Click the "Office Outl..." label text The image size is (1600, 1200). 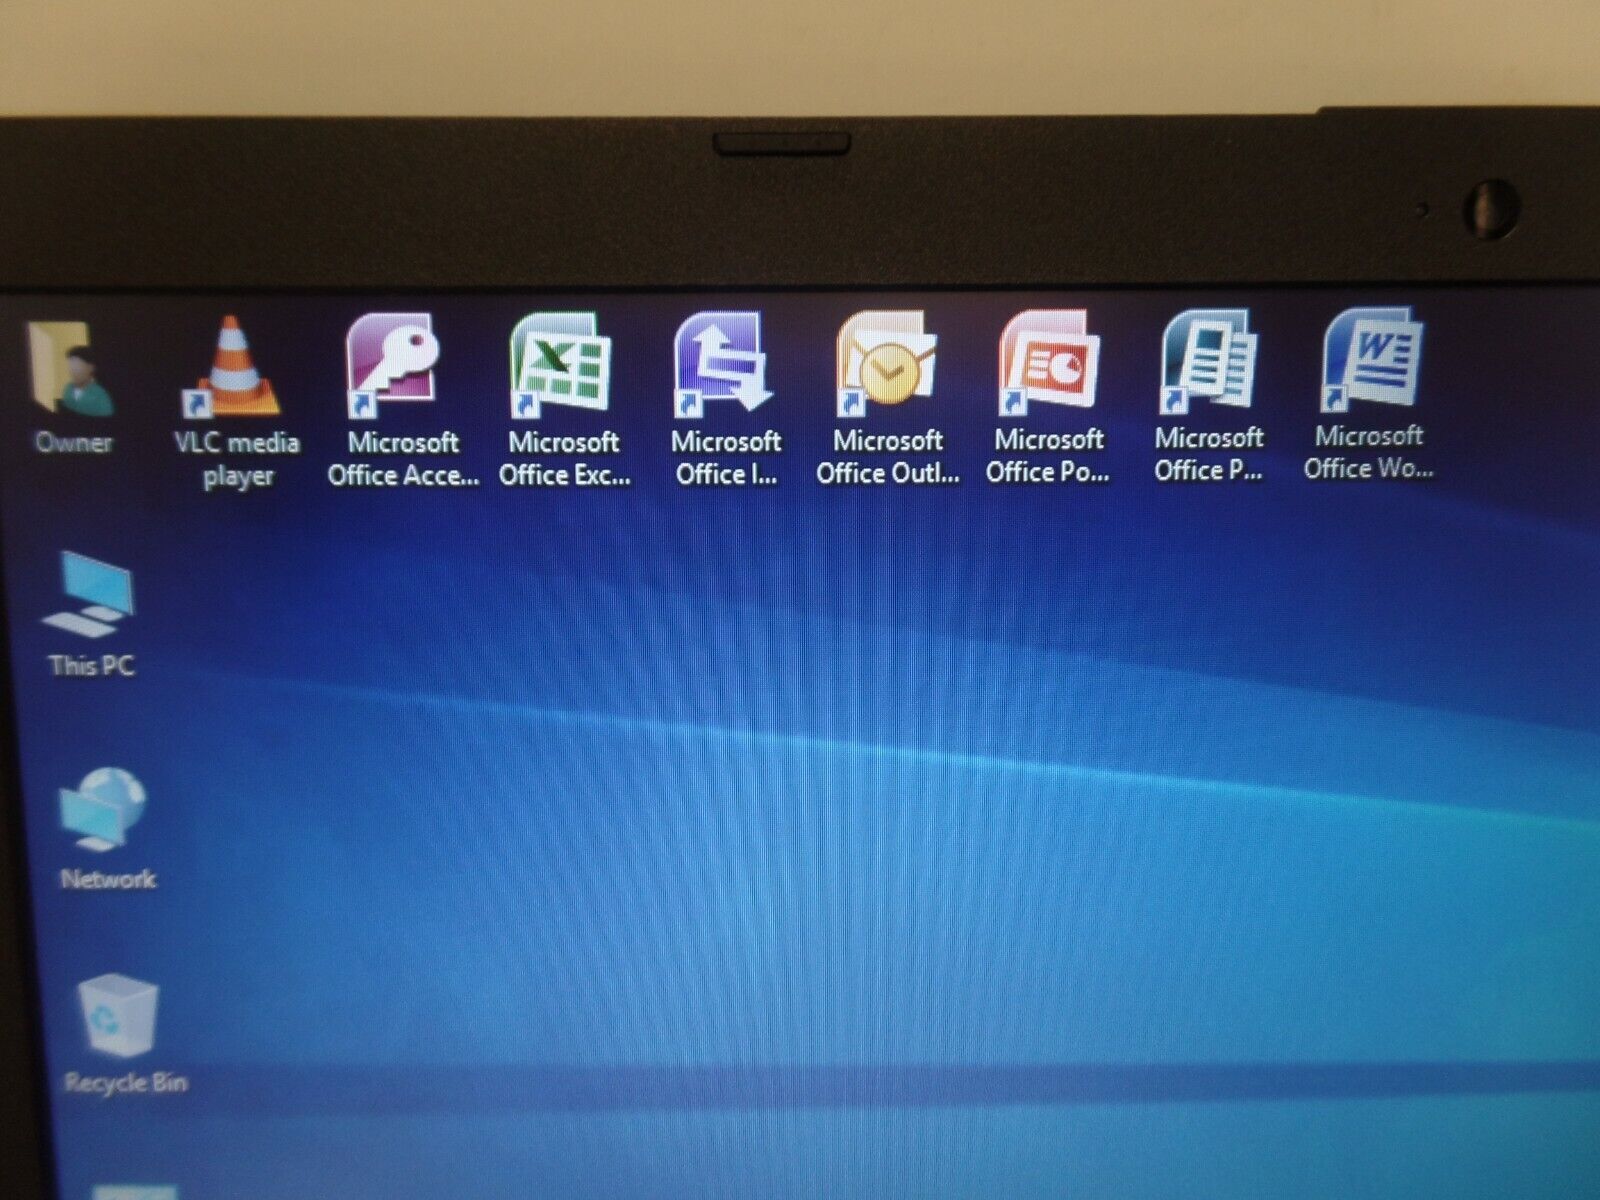[888, 473]
